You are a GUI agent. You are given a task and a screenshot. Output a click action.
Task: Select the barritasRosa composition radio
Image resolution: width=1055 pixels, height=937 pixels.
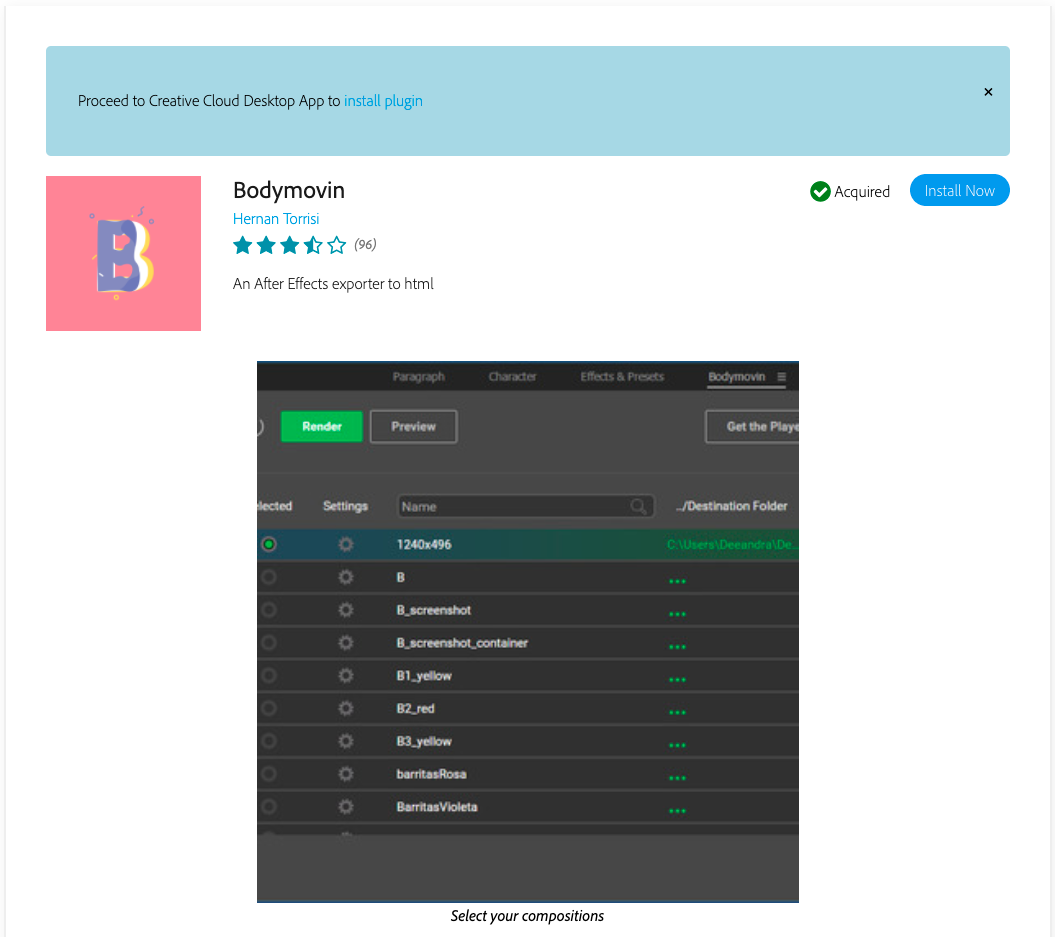(269, 774)
